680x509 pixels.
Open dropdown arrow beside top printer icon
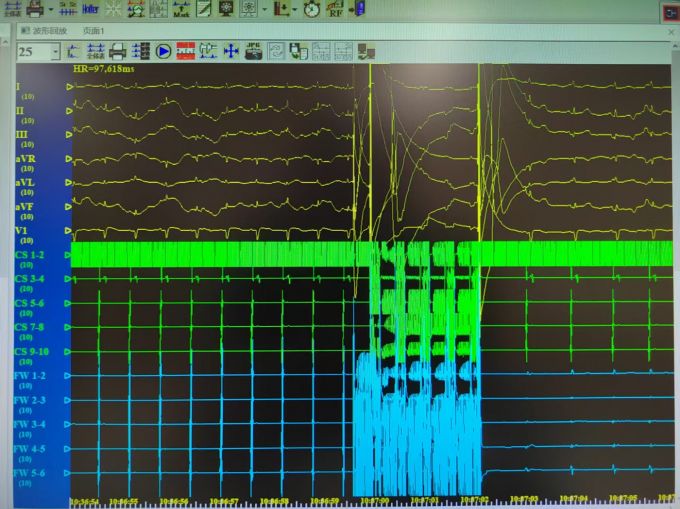[x=51, y=10]
